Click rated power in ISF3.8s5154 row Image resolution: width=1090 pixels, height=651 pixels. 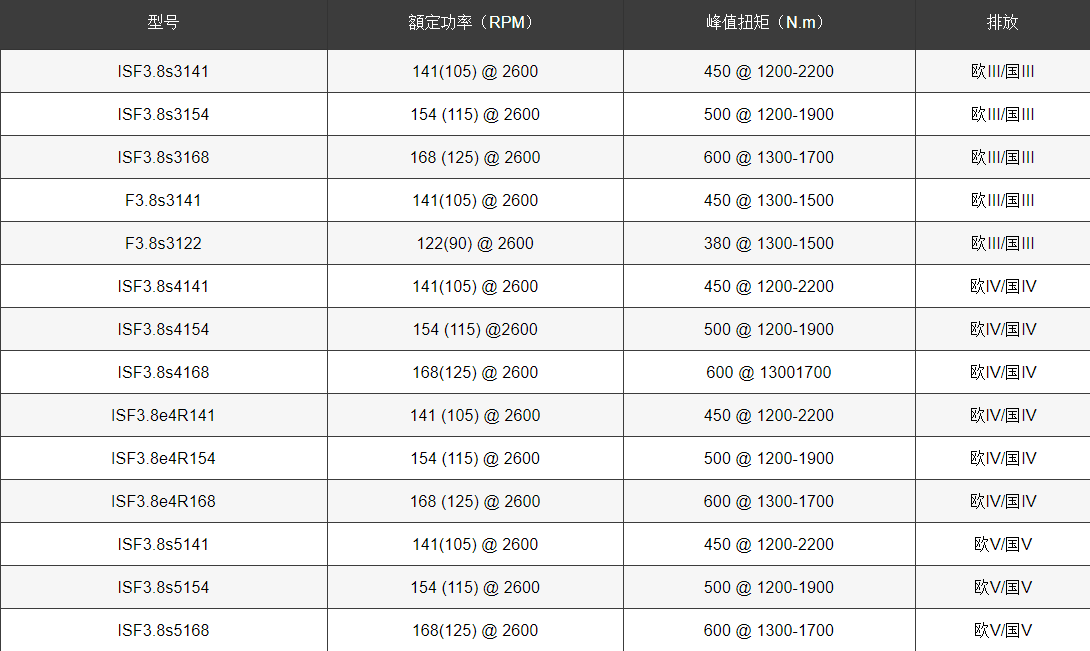(475, 588)
